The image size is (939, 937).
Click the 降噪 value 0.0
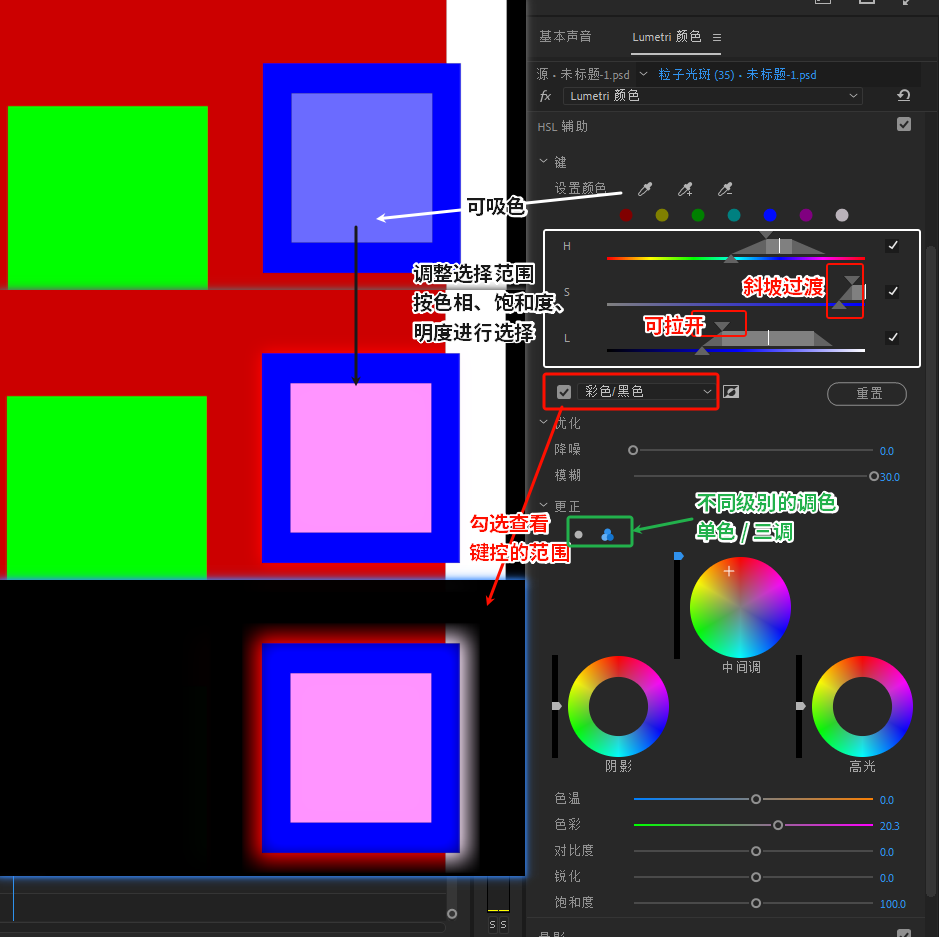(886, 451)
